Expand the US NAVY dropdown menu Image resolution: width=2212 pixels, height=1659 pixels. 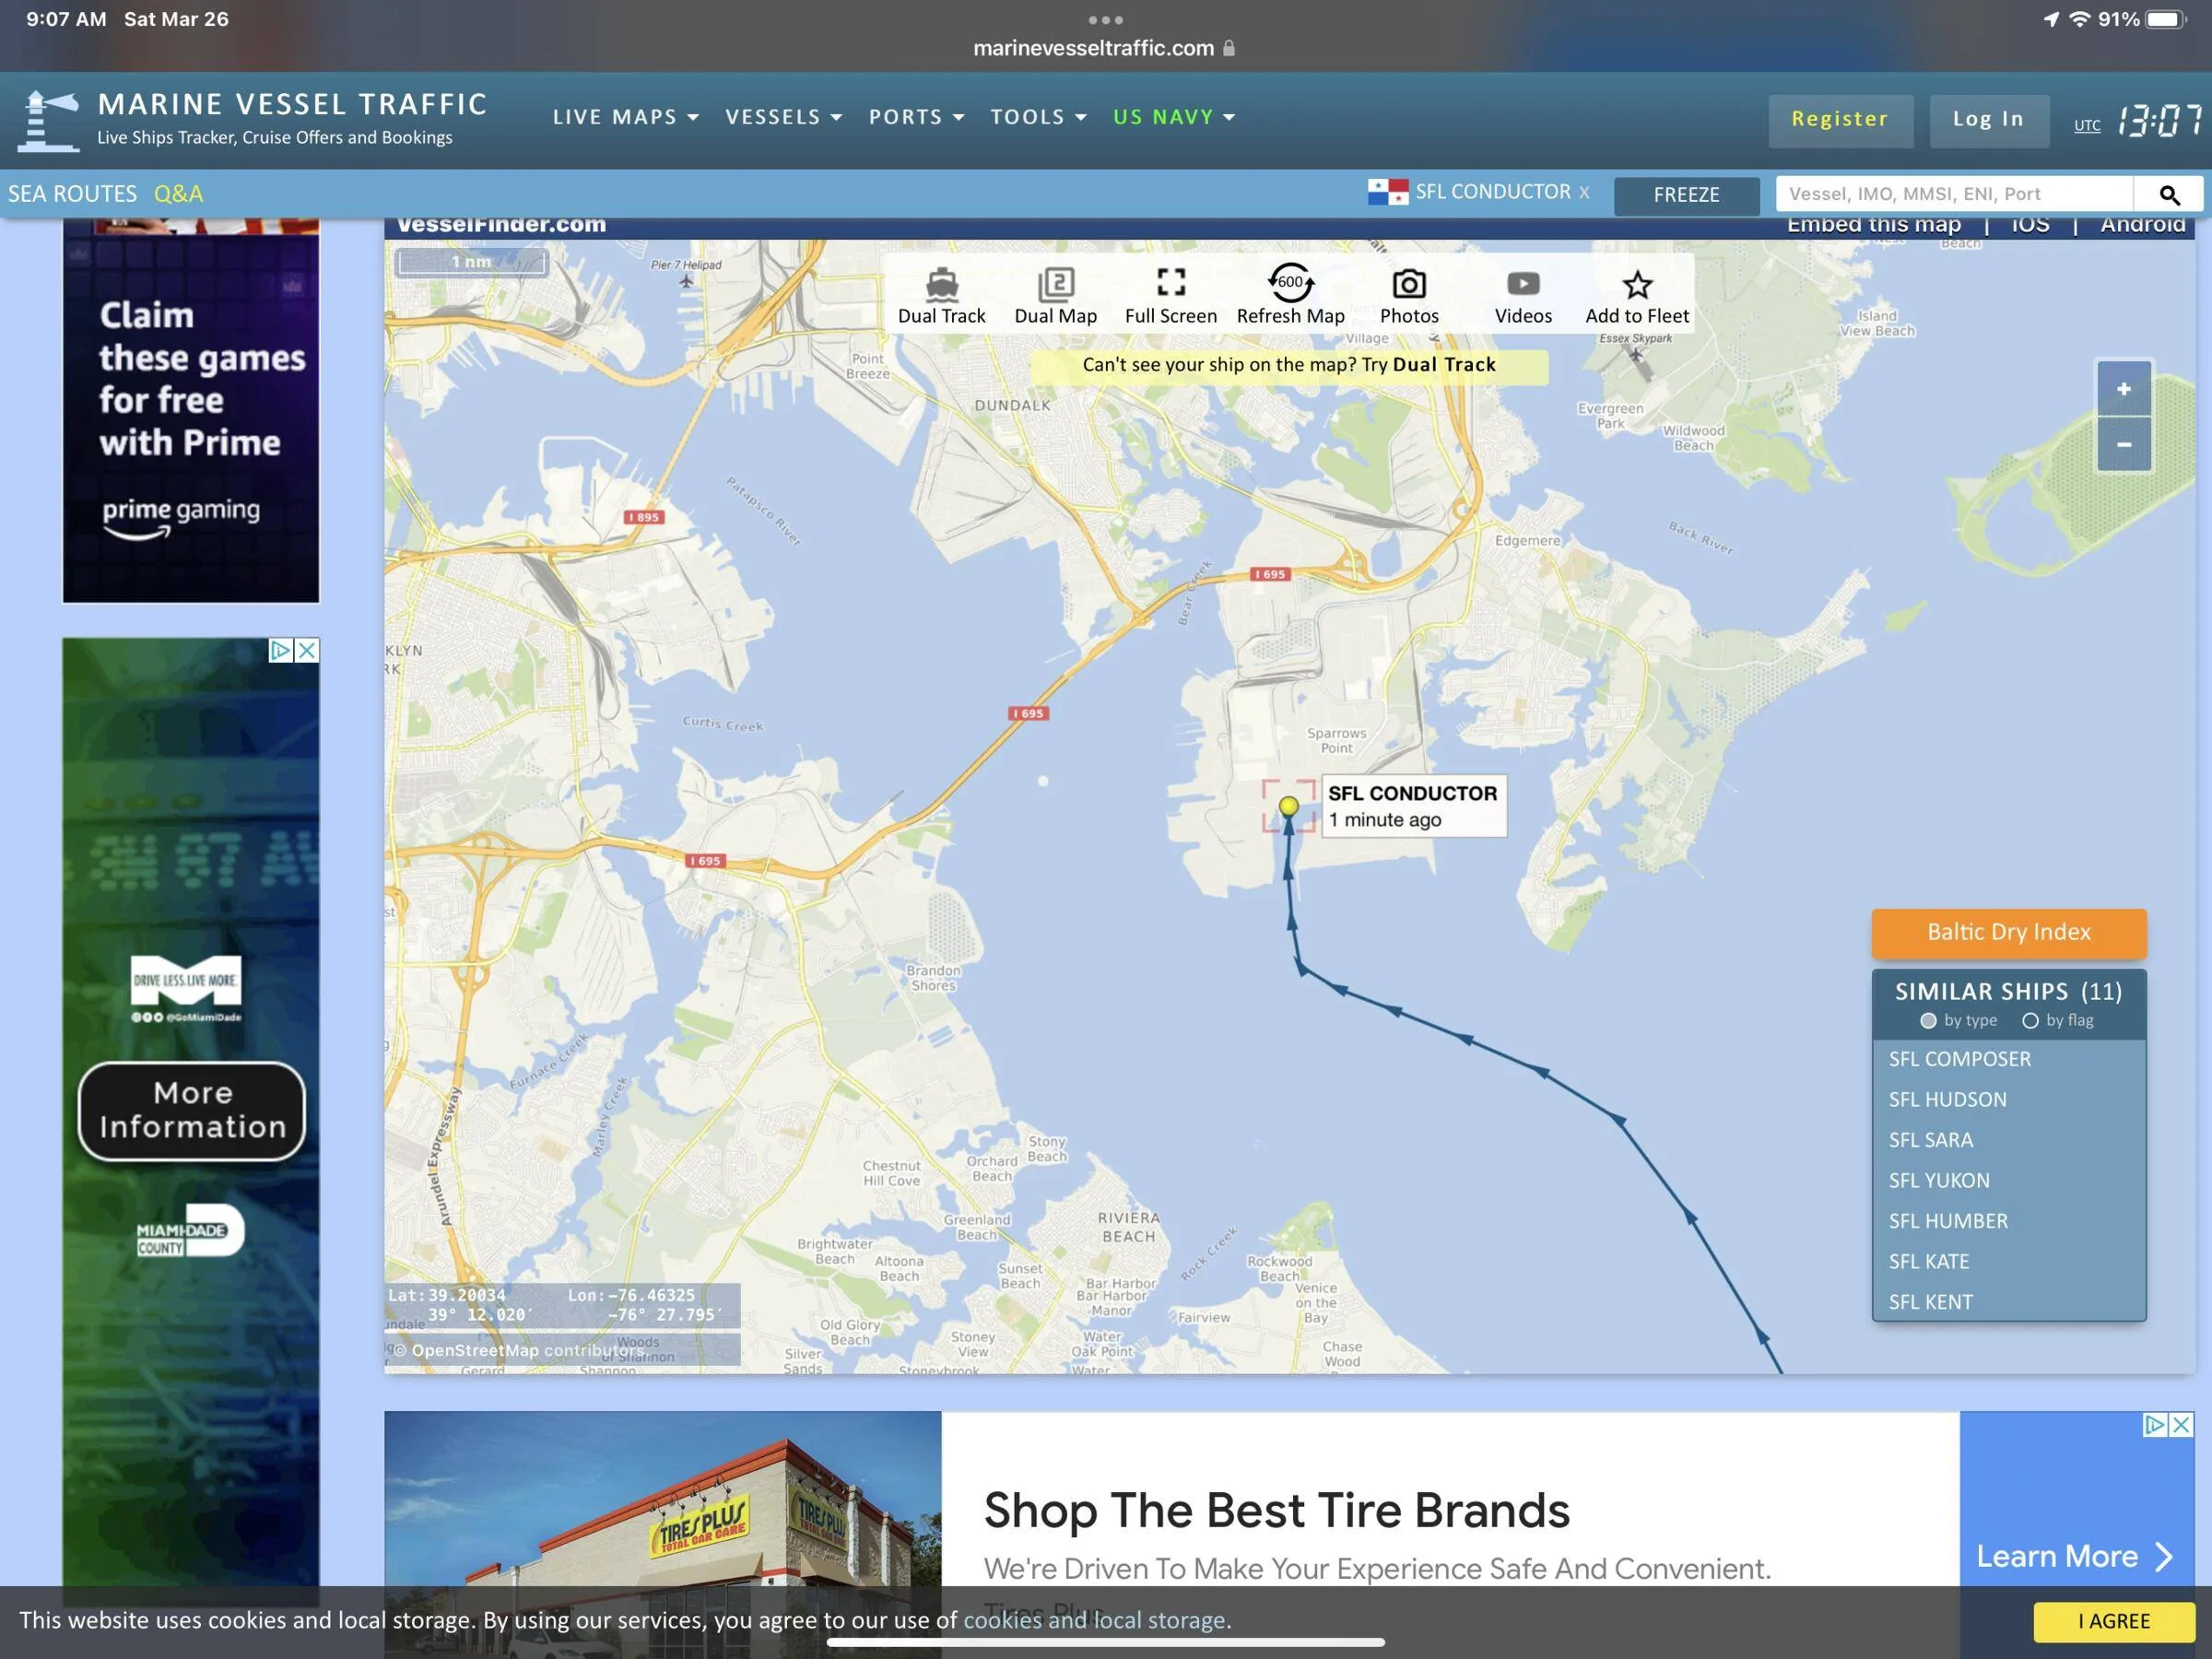tap(1174, 117)
